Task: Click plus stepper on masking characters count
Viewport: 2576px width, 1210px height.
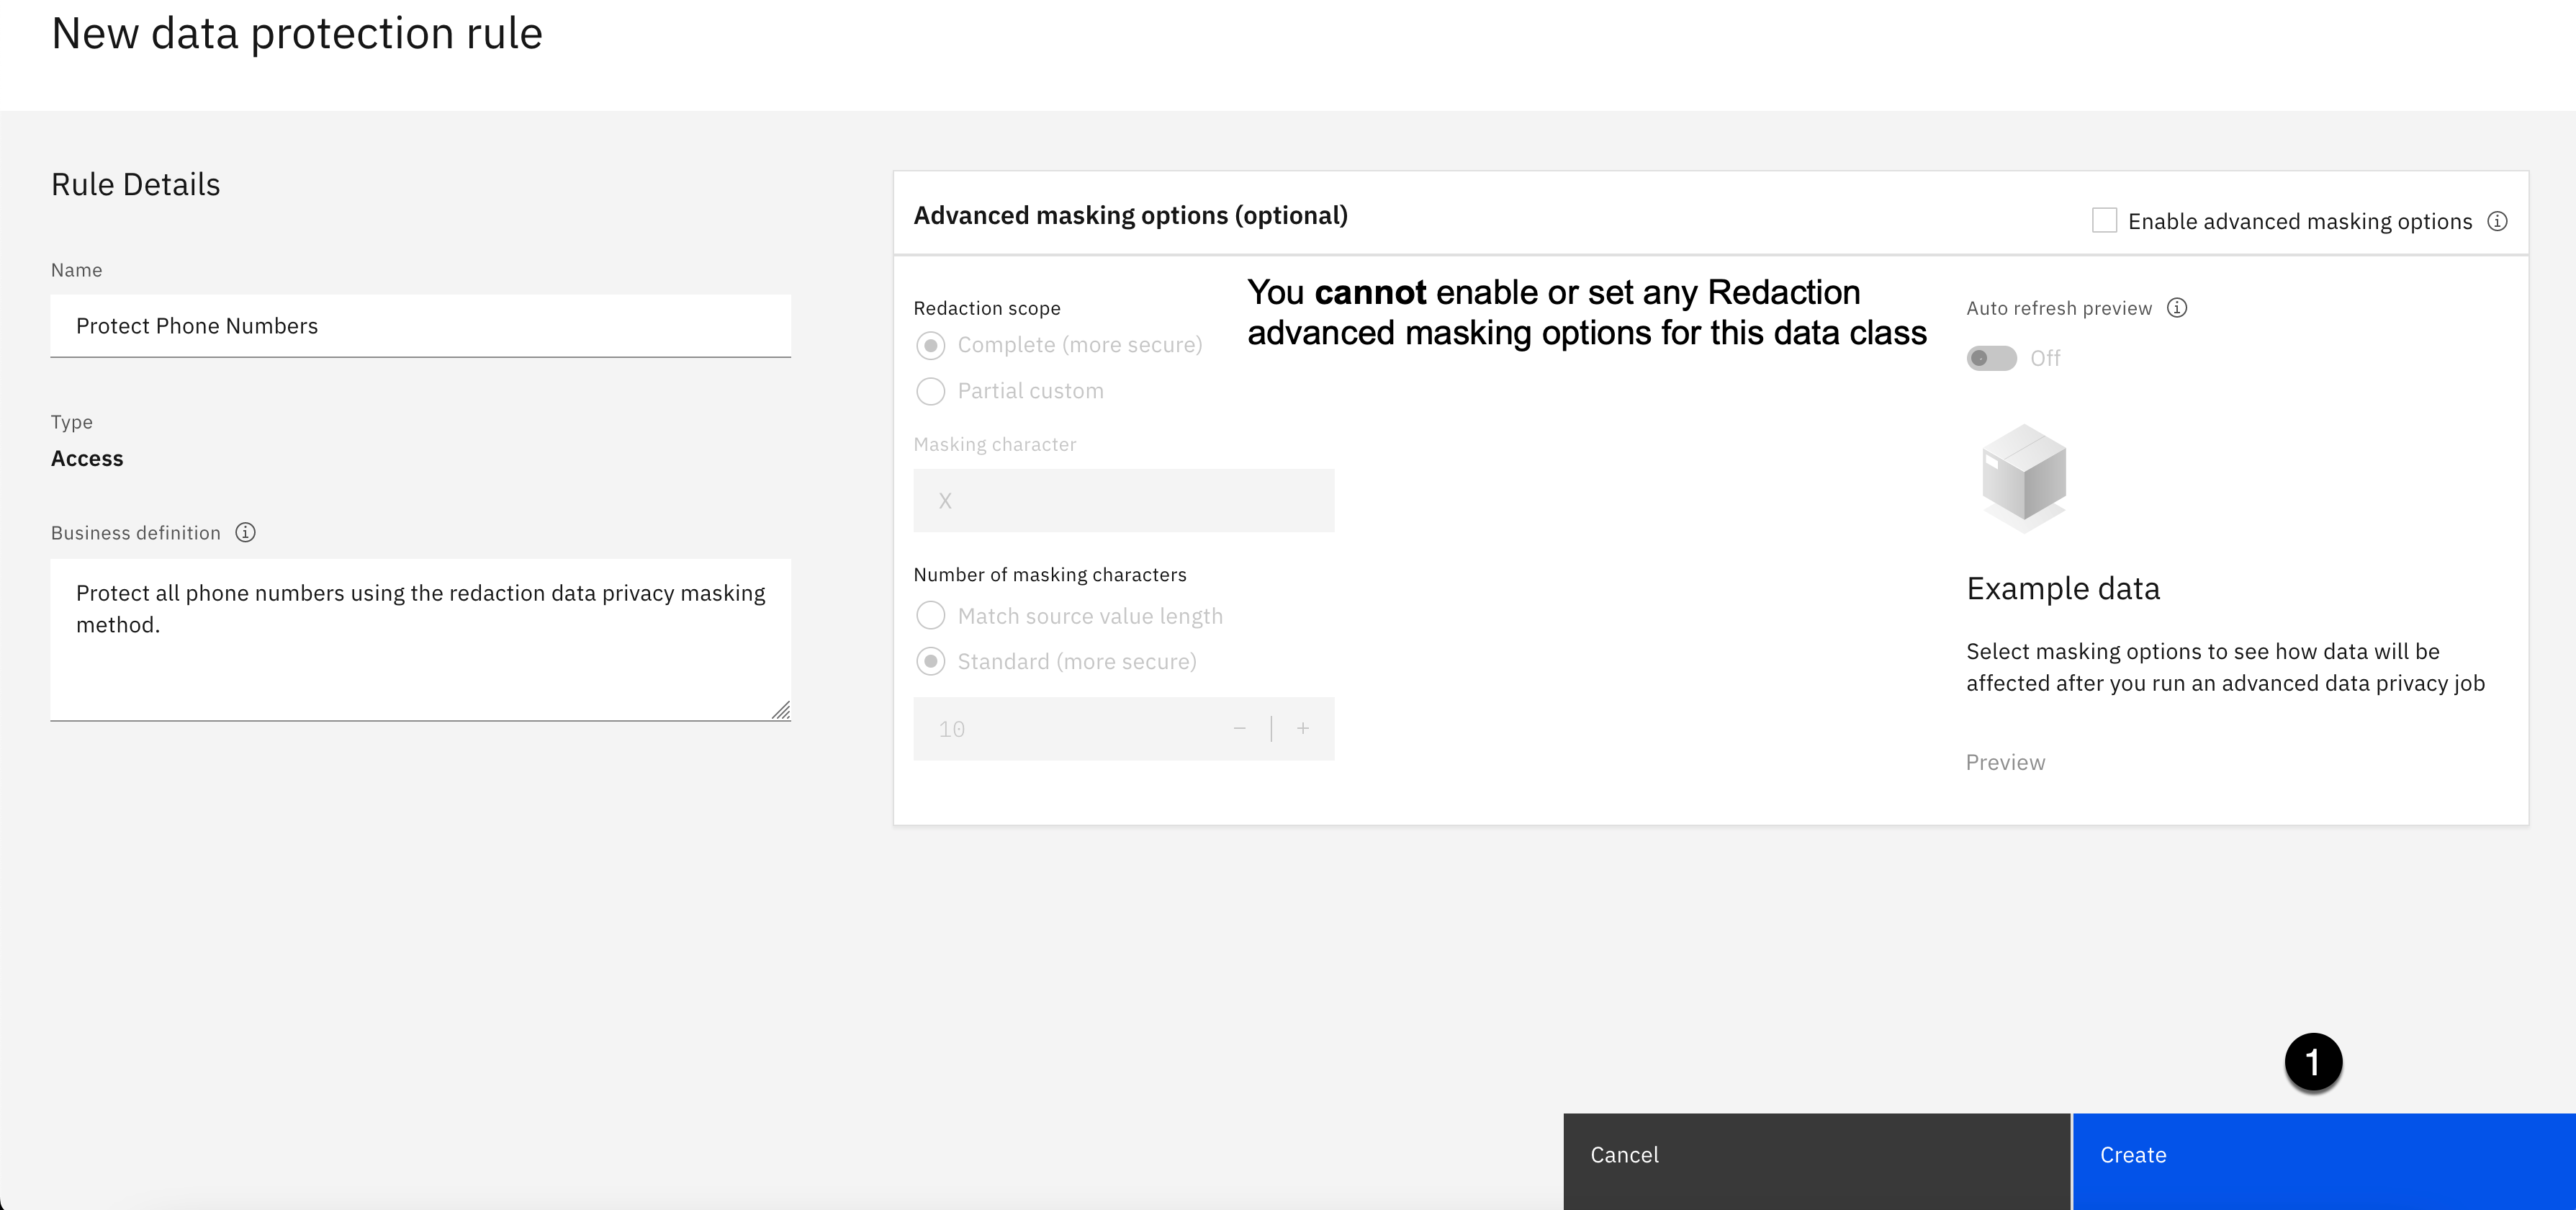Action: click(1303, 729)
